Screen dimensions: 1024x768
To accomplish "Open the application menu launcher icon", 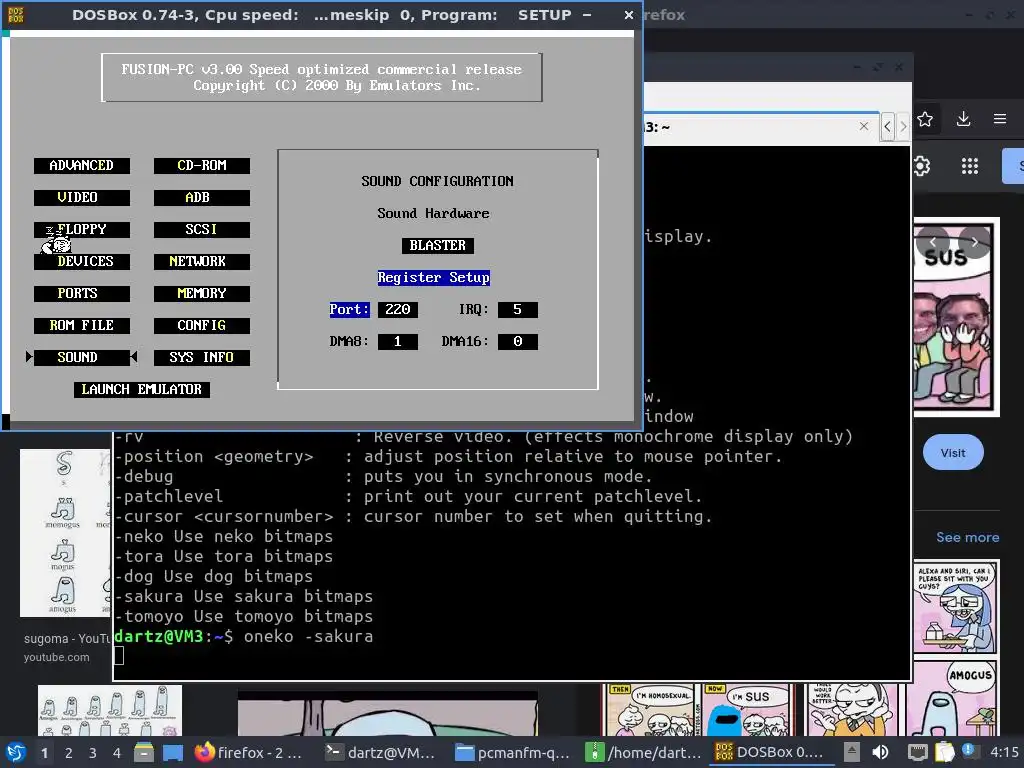I will click(16, 752).
